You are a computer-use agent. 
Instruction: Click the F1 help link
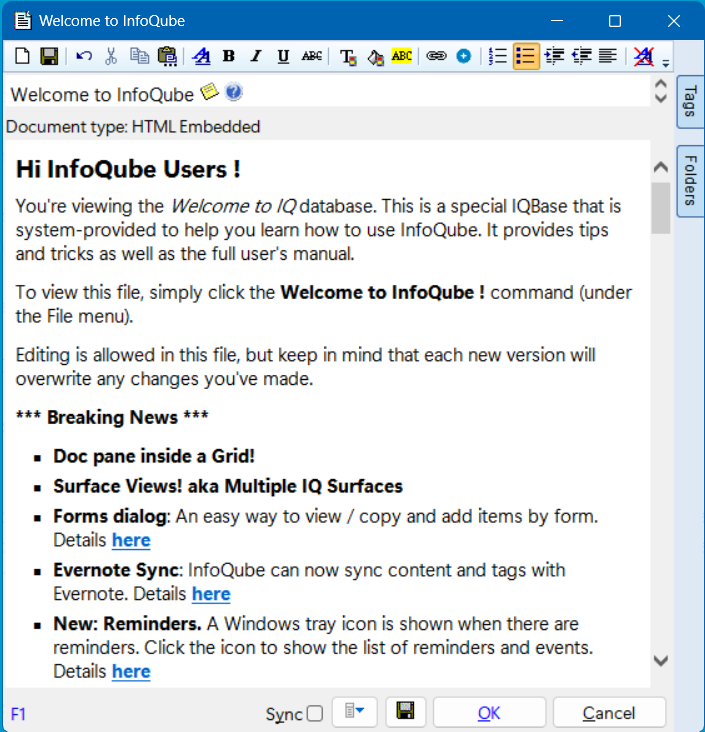click(18, 714)
